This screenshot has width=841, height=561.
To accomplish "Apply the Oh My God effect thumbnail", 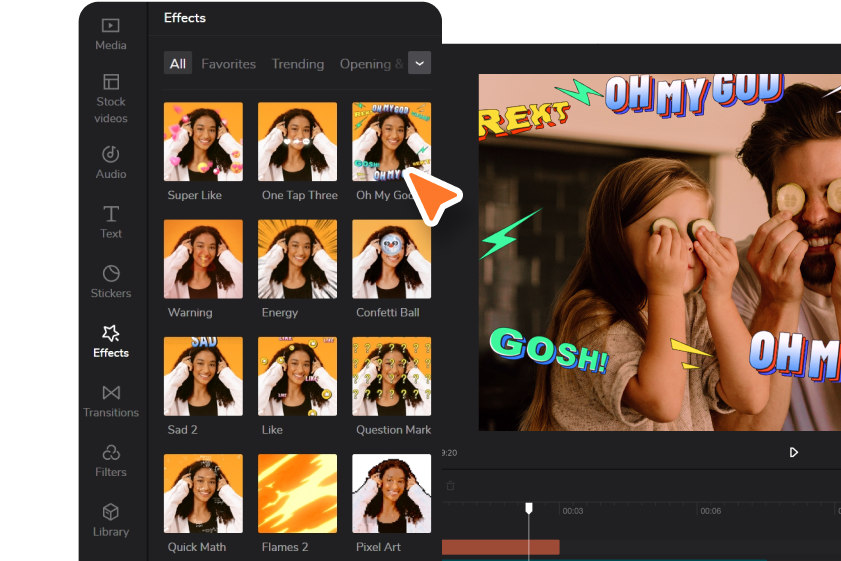I will point(392,142).
